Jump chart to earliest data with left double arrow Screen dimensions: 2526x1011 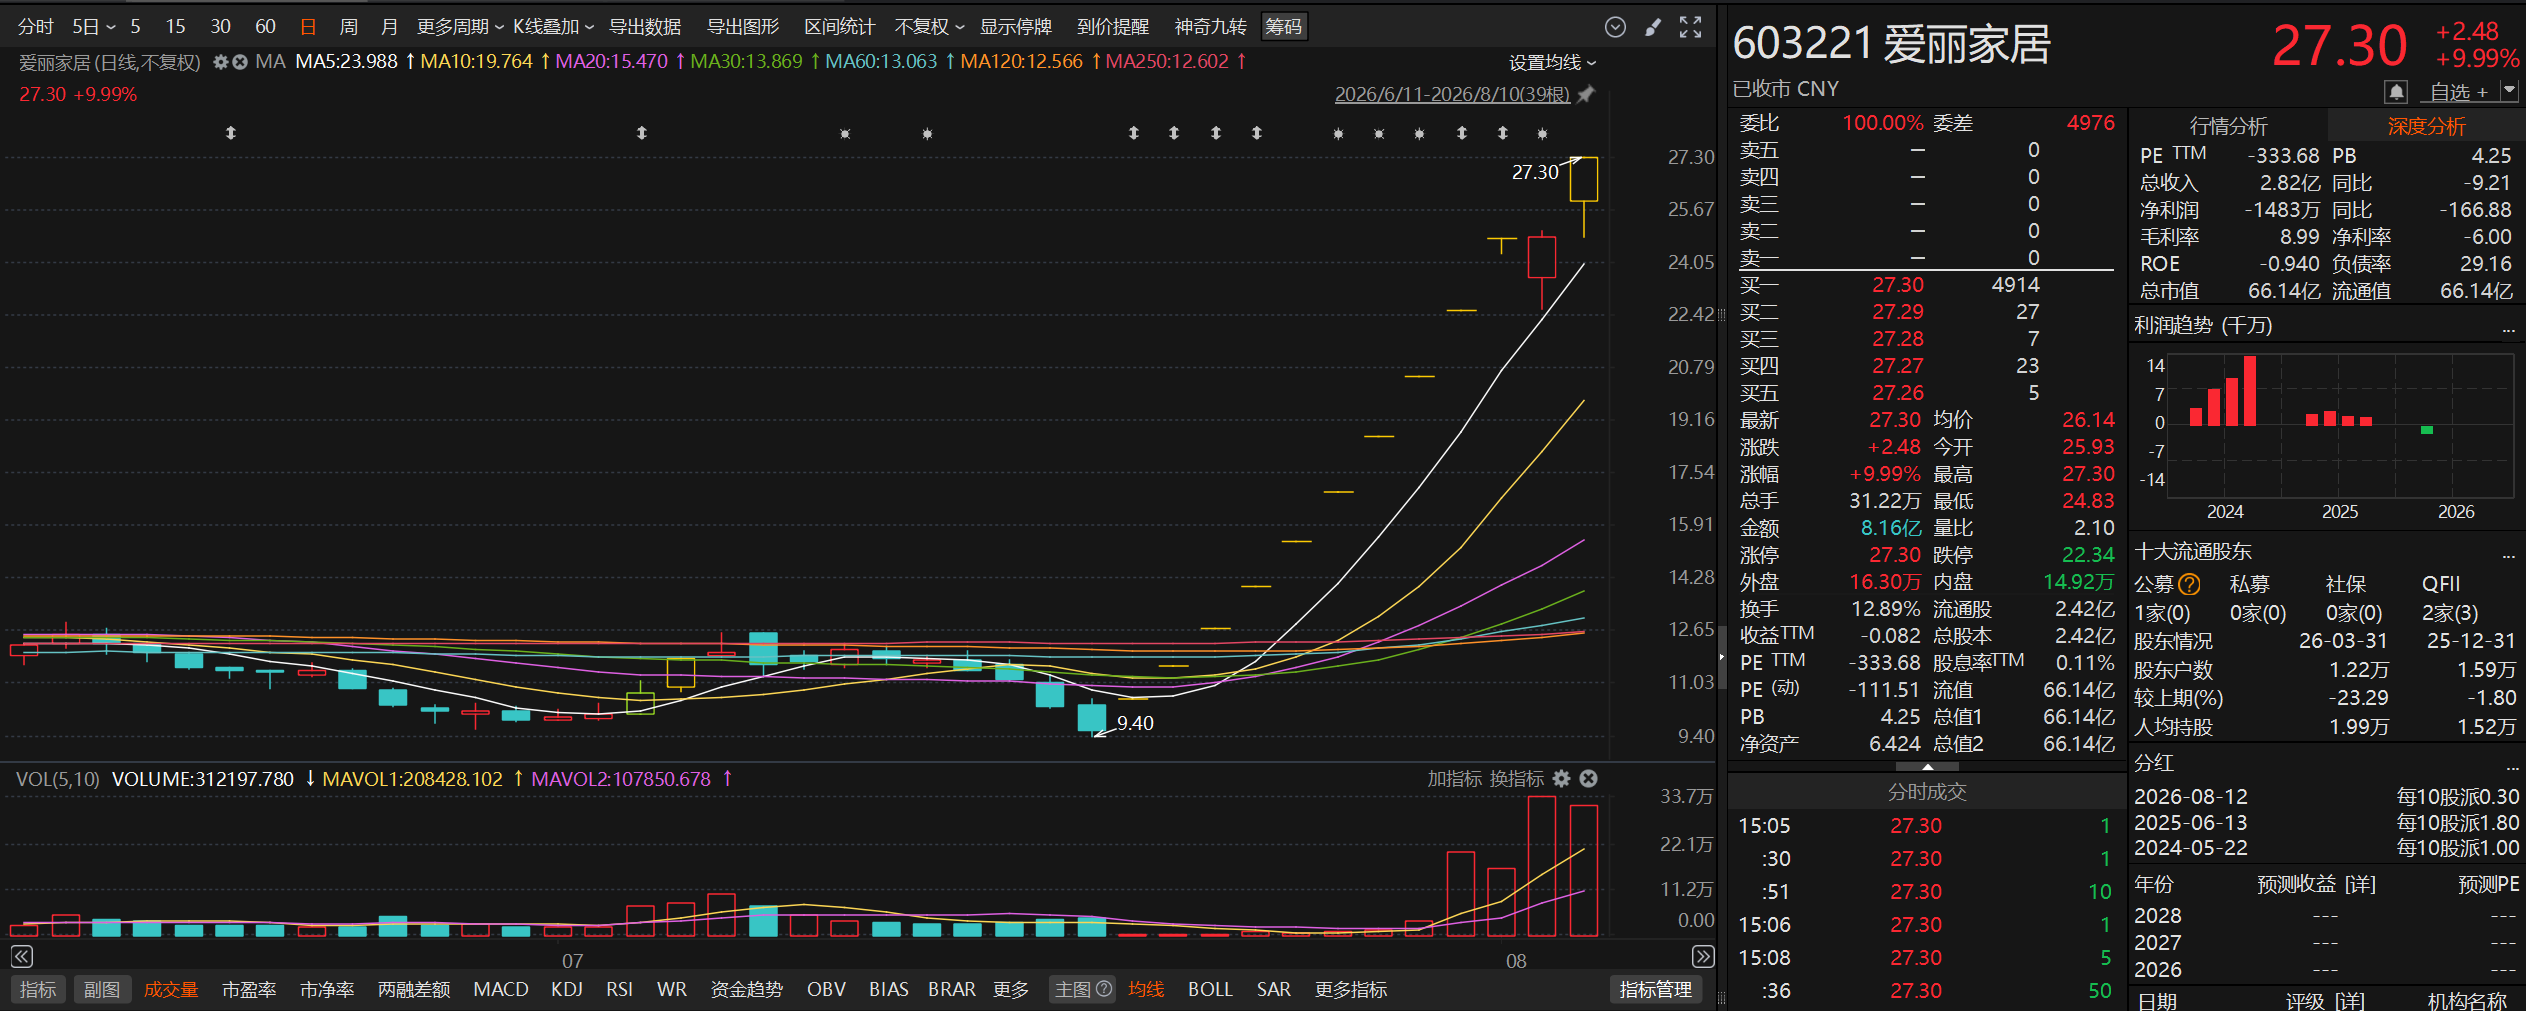tap(22, 957)
